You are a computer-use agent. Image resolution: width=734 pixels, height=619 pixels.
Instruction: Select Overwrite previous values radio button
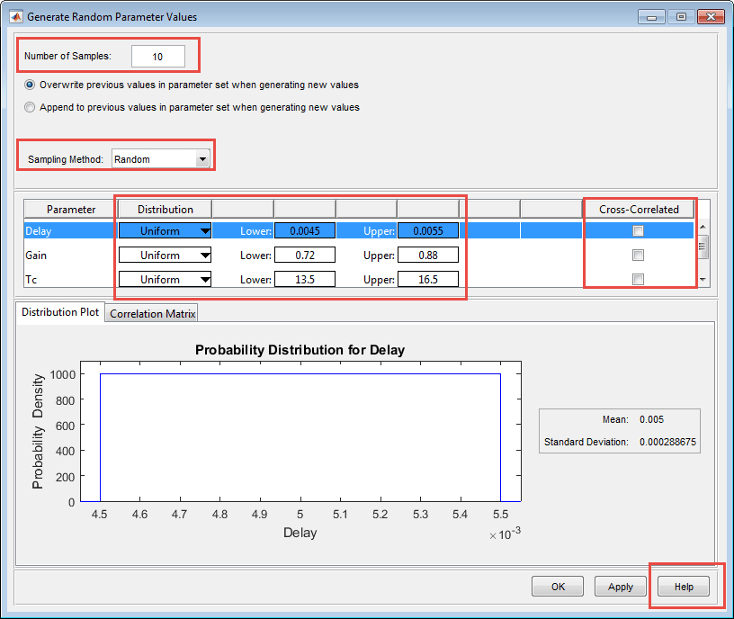click(x=29, y=85)
